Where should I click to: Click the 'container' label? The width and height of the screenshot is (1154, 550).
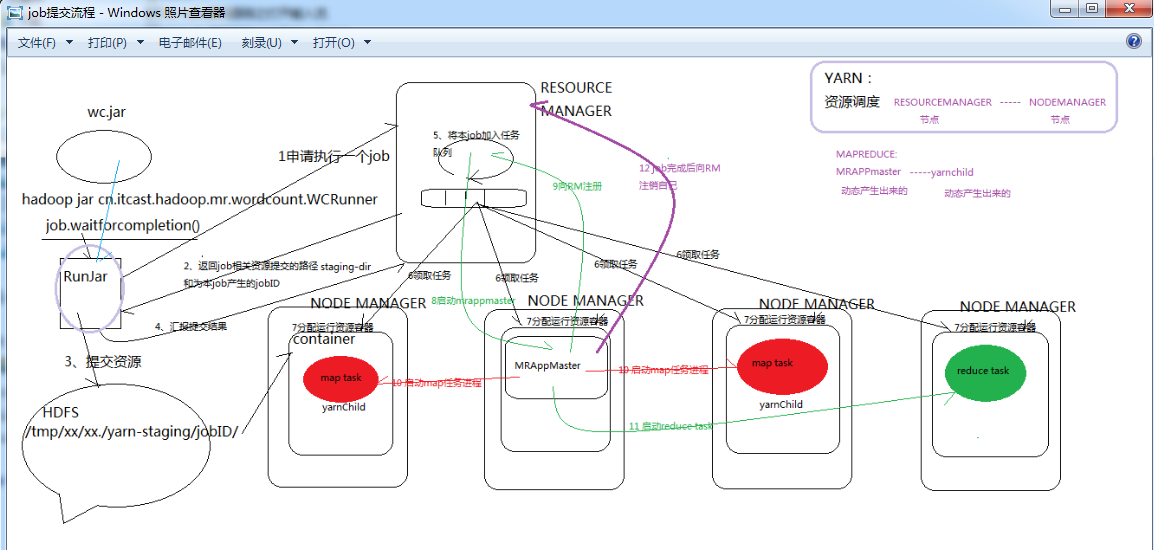324,340
